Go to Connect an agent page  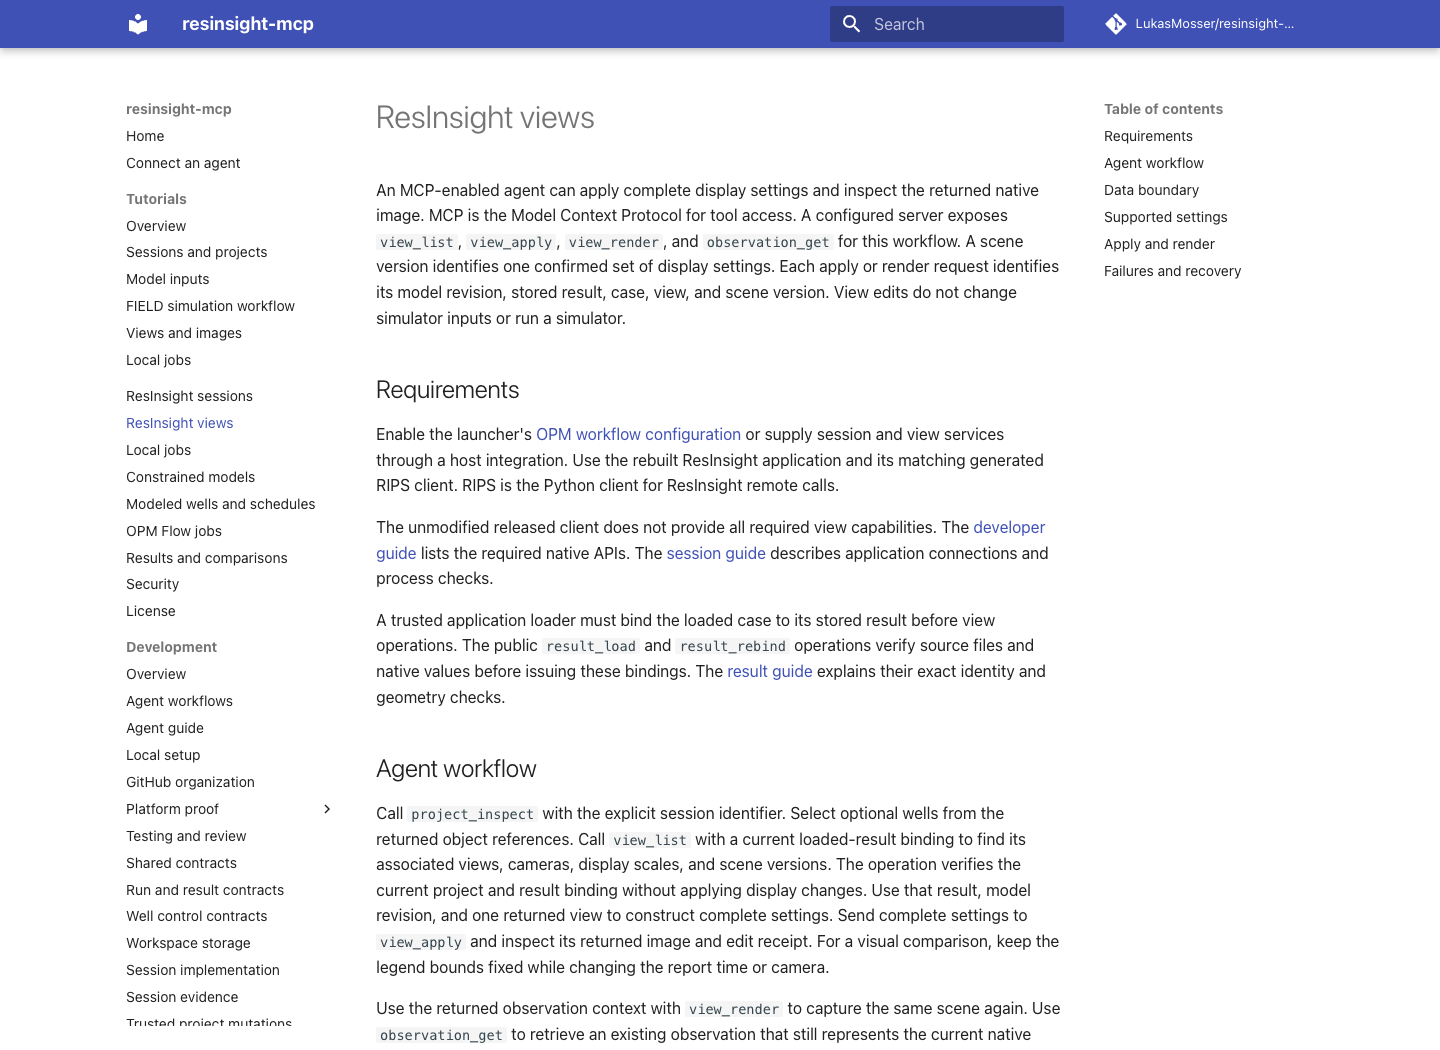183,163
